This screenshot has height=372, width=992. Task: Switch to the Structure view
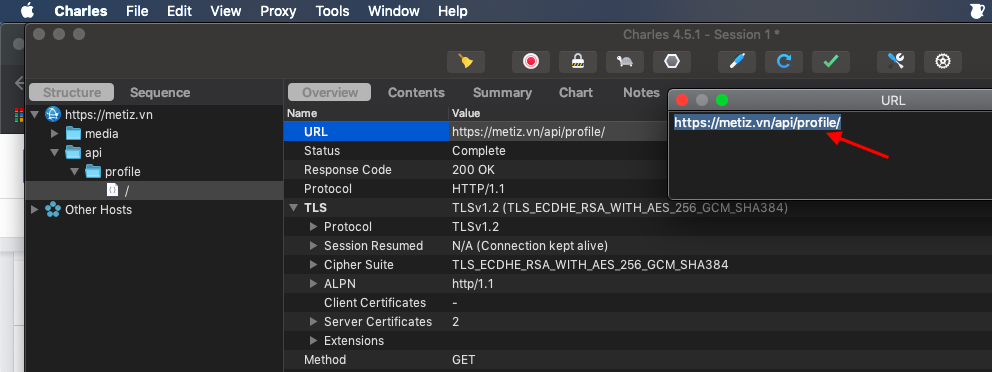[x=71, y=92]
